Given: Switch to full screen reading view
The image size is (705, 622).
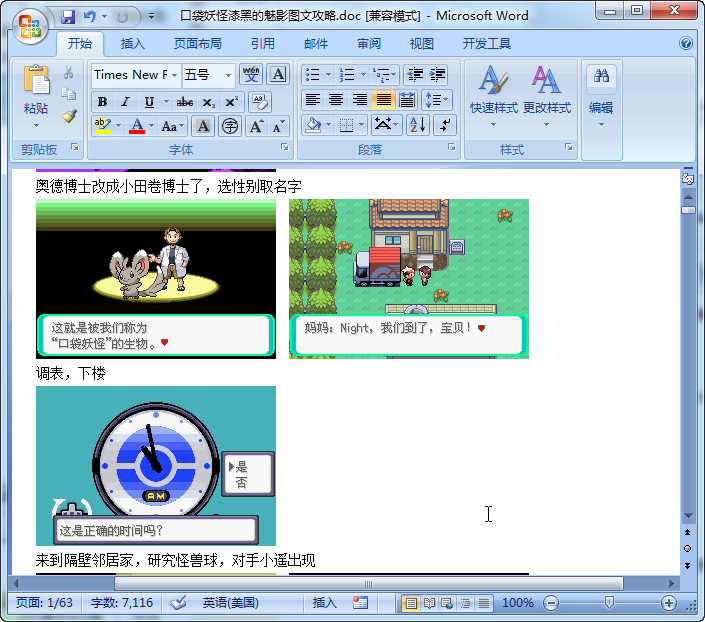Looking at the screenshot, I should (x=429, y=603).
